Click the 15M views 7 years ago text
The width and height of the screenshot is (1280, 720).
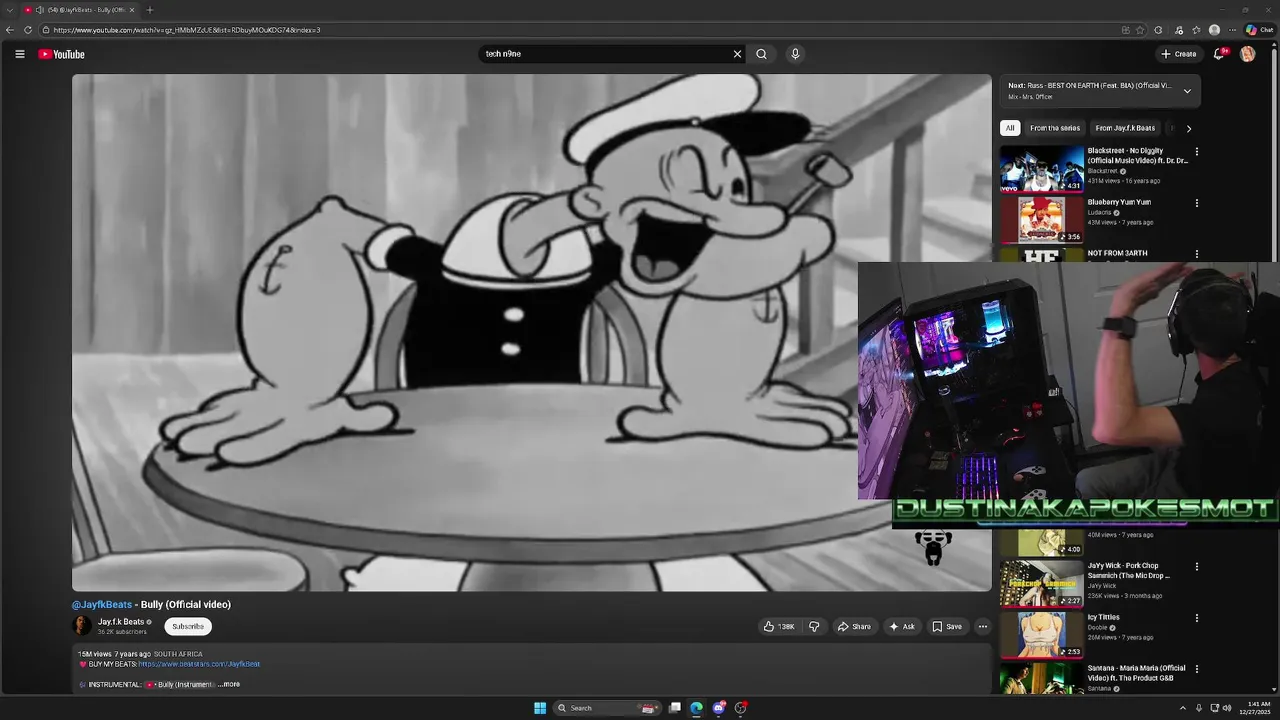(114, 654)
